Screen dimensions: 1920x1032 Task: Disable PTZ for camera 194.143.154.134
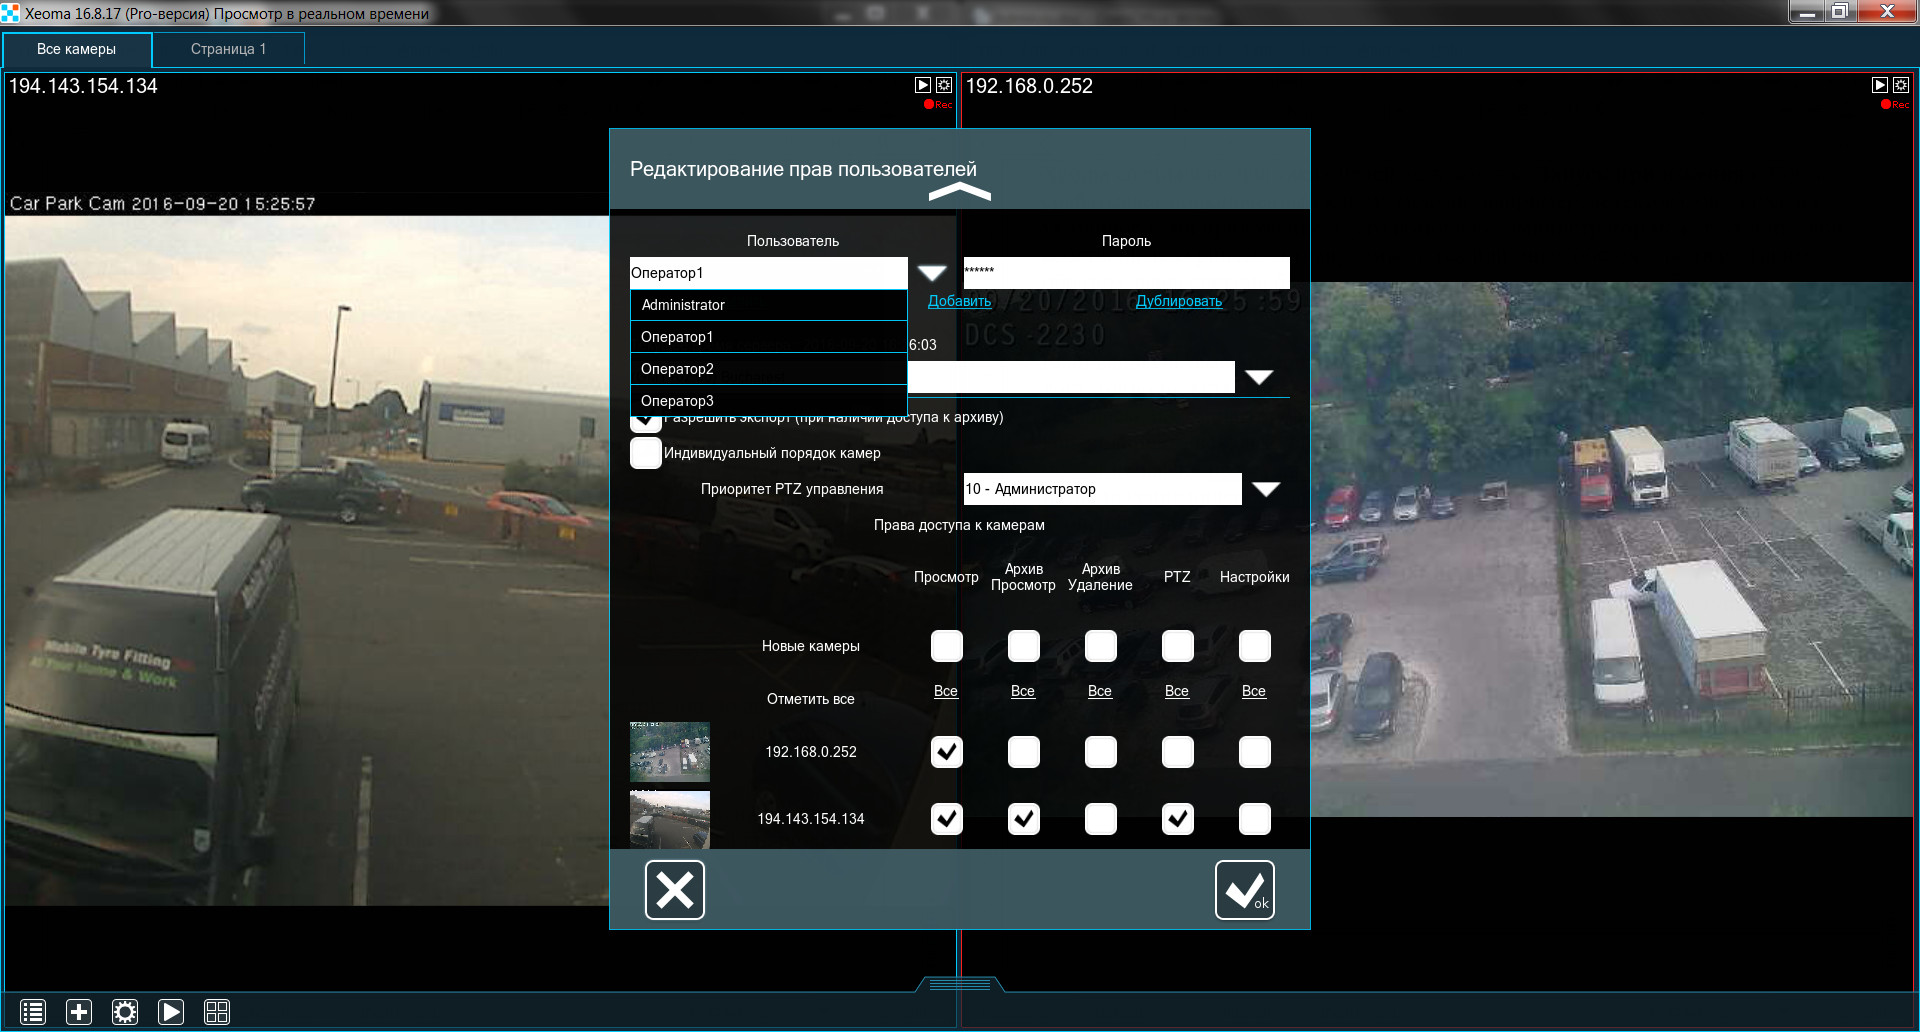click(1177, 819)
